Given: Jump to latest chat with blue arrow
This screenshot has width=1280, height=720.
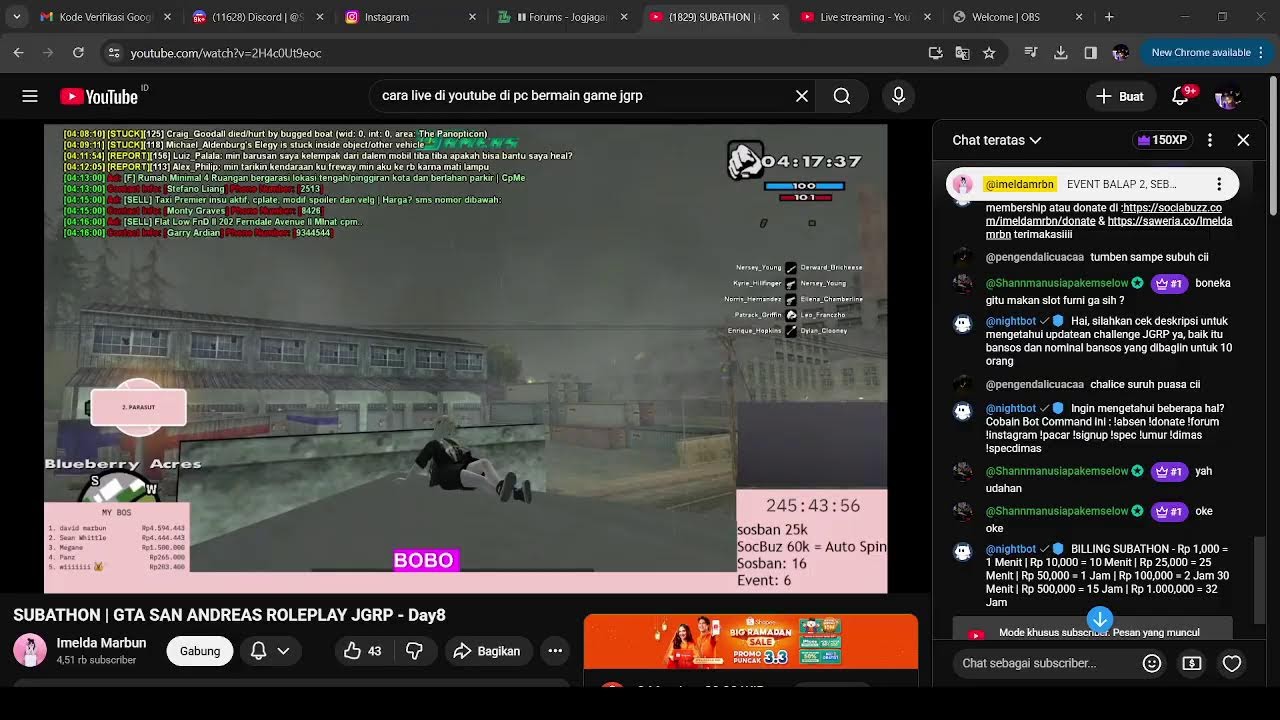Looking at the screenshot, I should pyautogui.click(x=1099, y=620).
